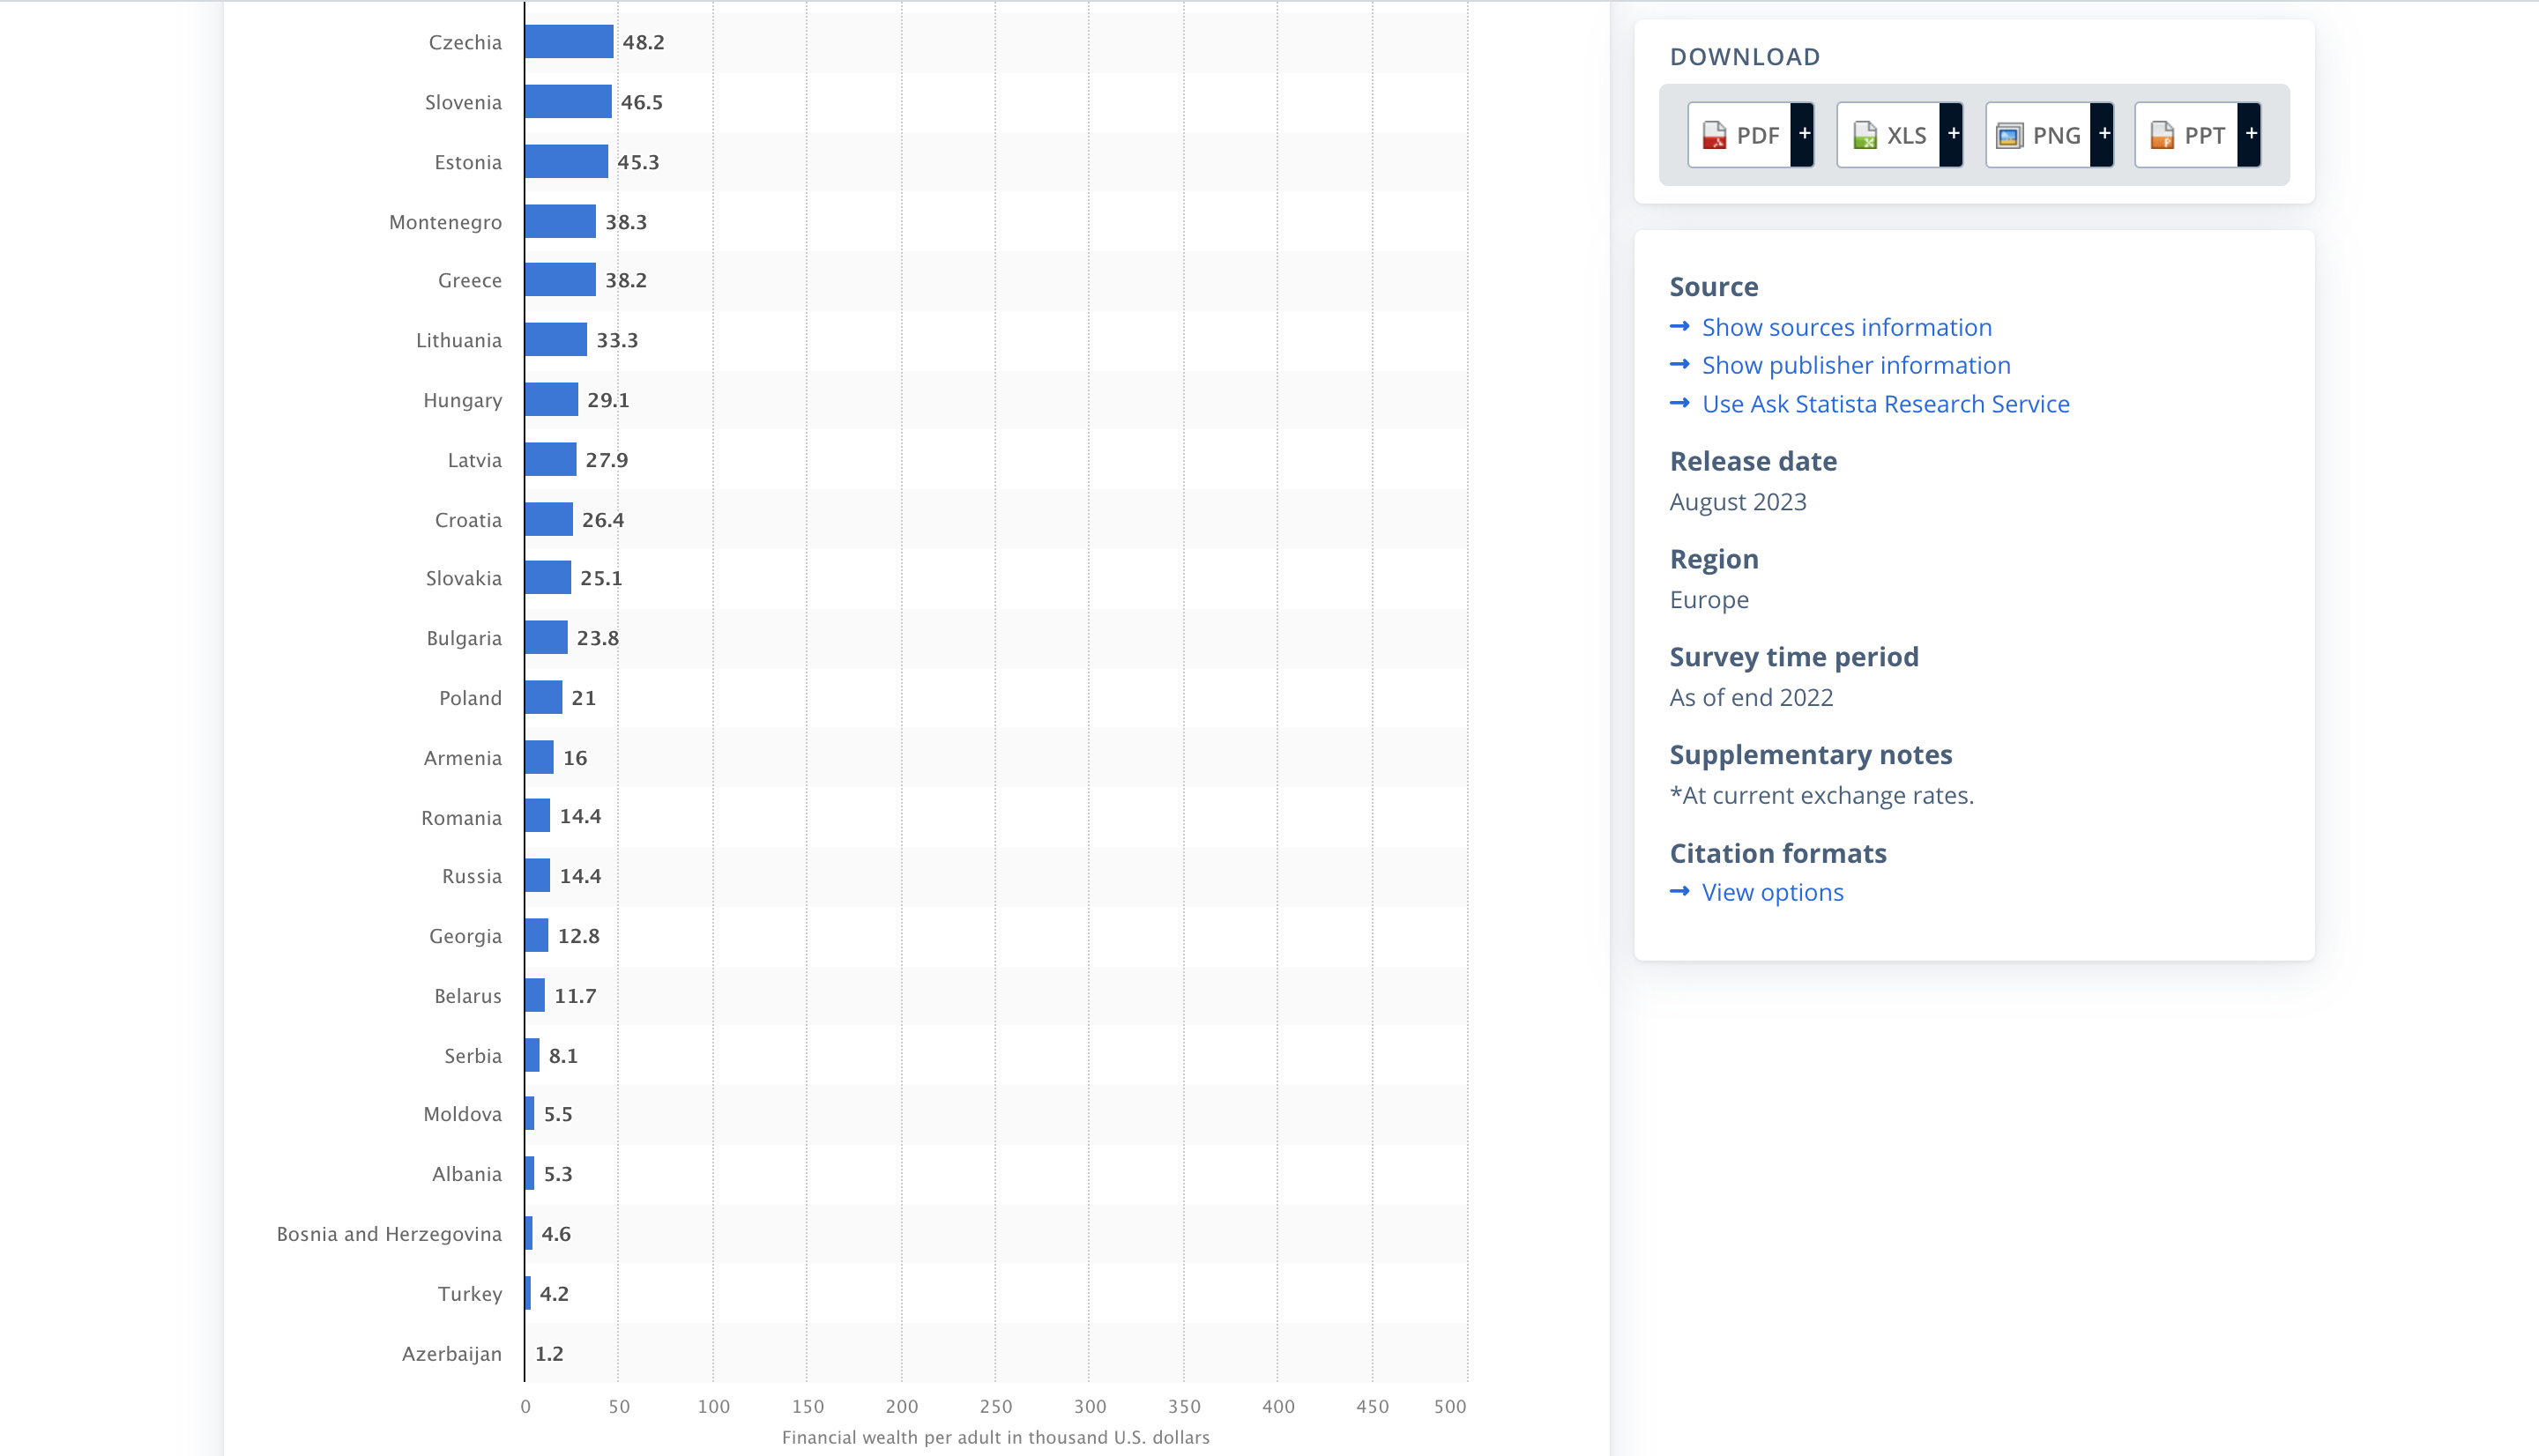Click arrow icon beside Show sources information

click(1680, 327)
